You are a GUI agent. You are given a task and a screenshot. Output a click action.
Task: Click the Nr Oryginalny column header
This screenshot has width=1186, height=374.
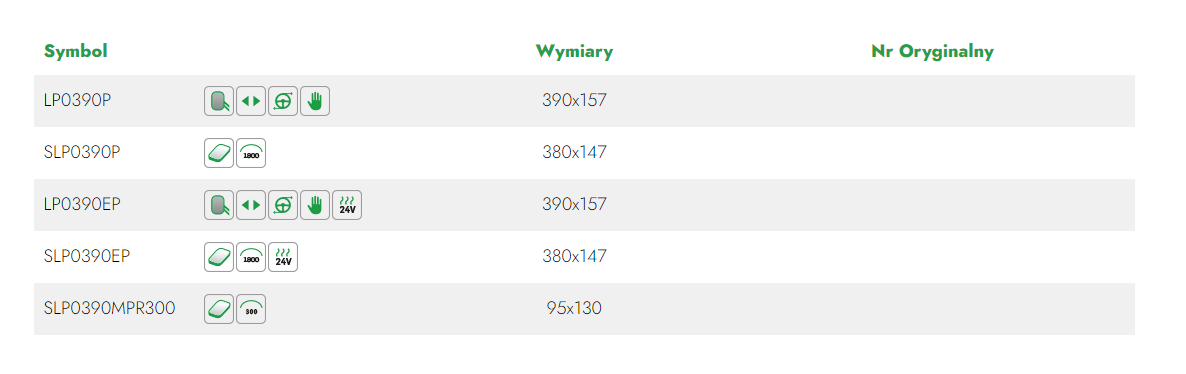click(x=933, y=51)
